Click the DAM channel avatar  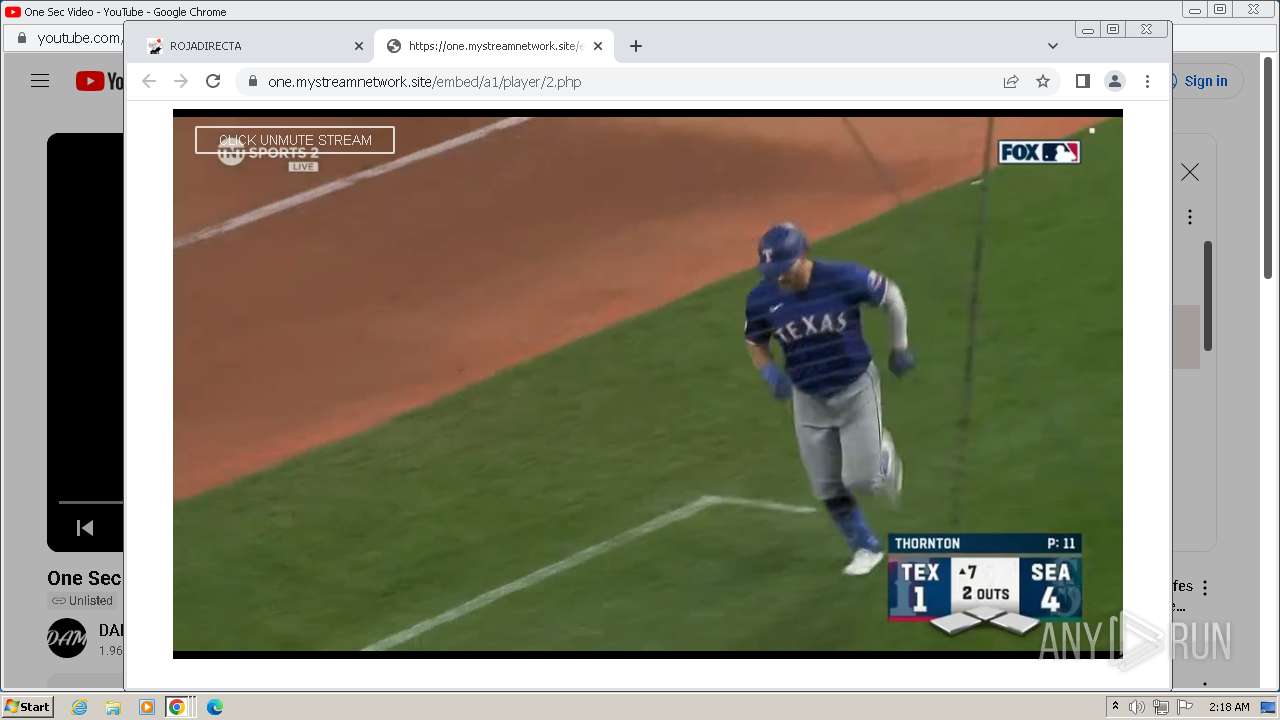pyautogui.click(x=67, y=638)
